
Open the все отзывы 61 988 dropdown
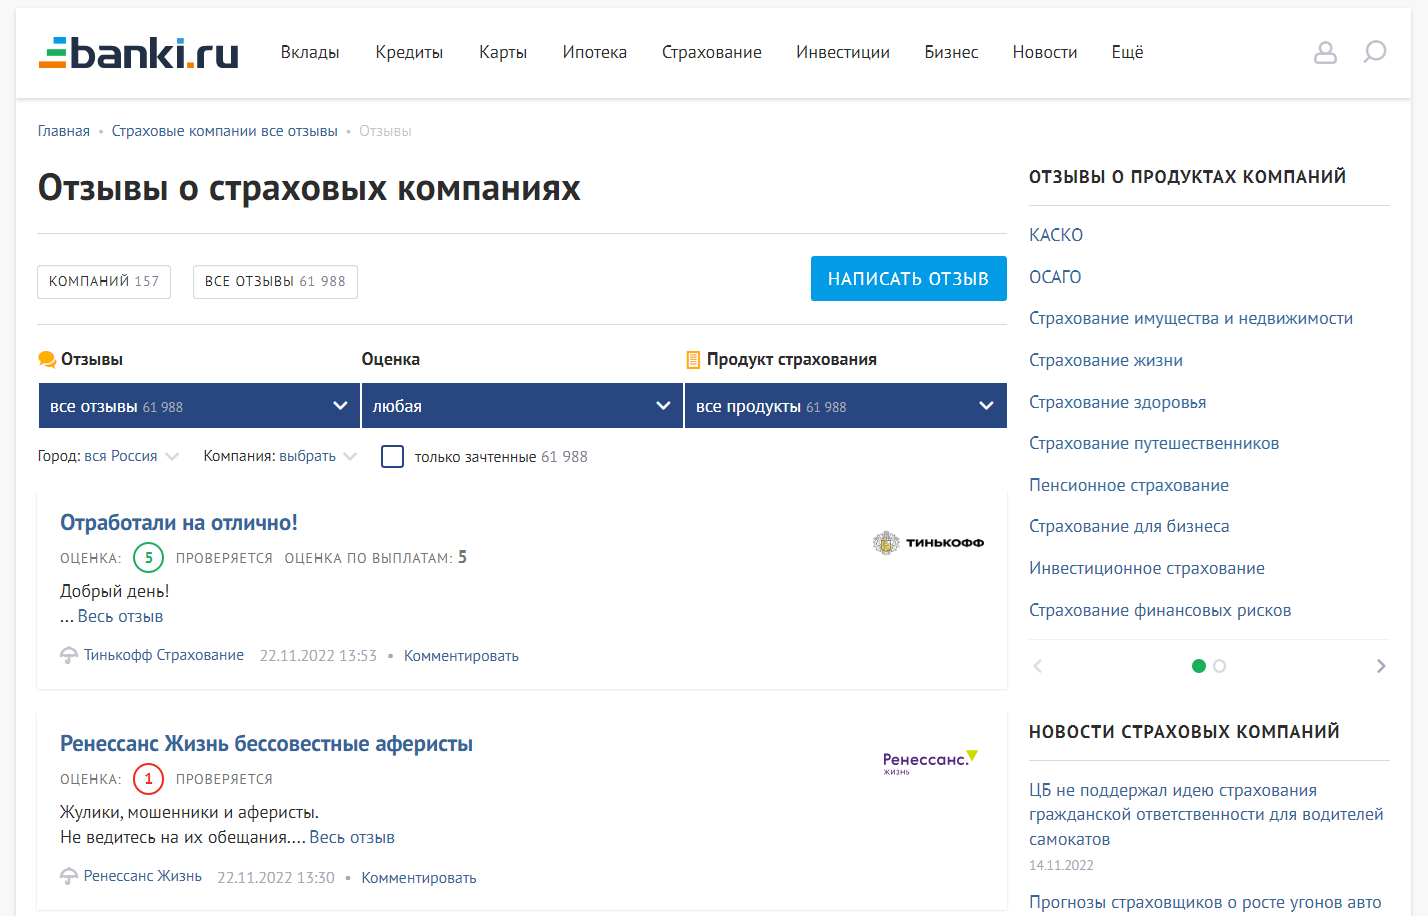pyautogui.click(x=199, y=406)
